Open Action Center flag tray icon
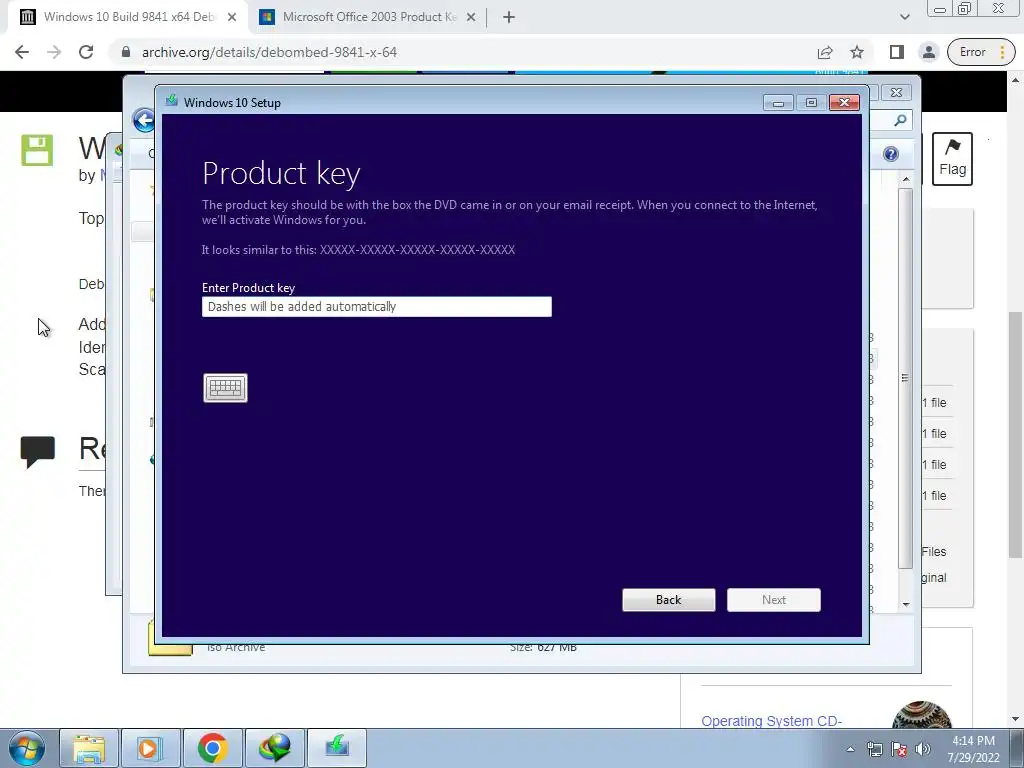The image size is (1024, 768). point(899,749)
